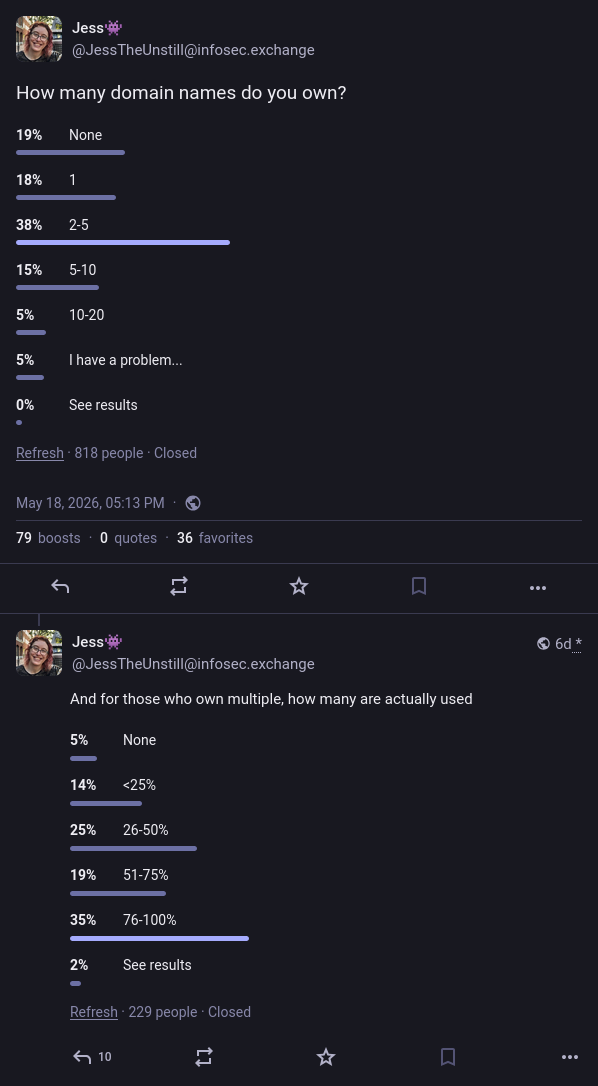Click the @JessTheUnstill handle on first post
Image resolution: width=598 pixels, height=1086 pixels.
point(193,50)
